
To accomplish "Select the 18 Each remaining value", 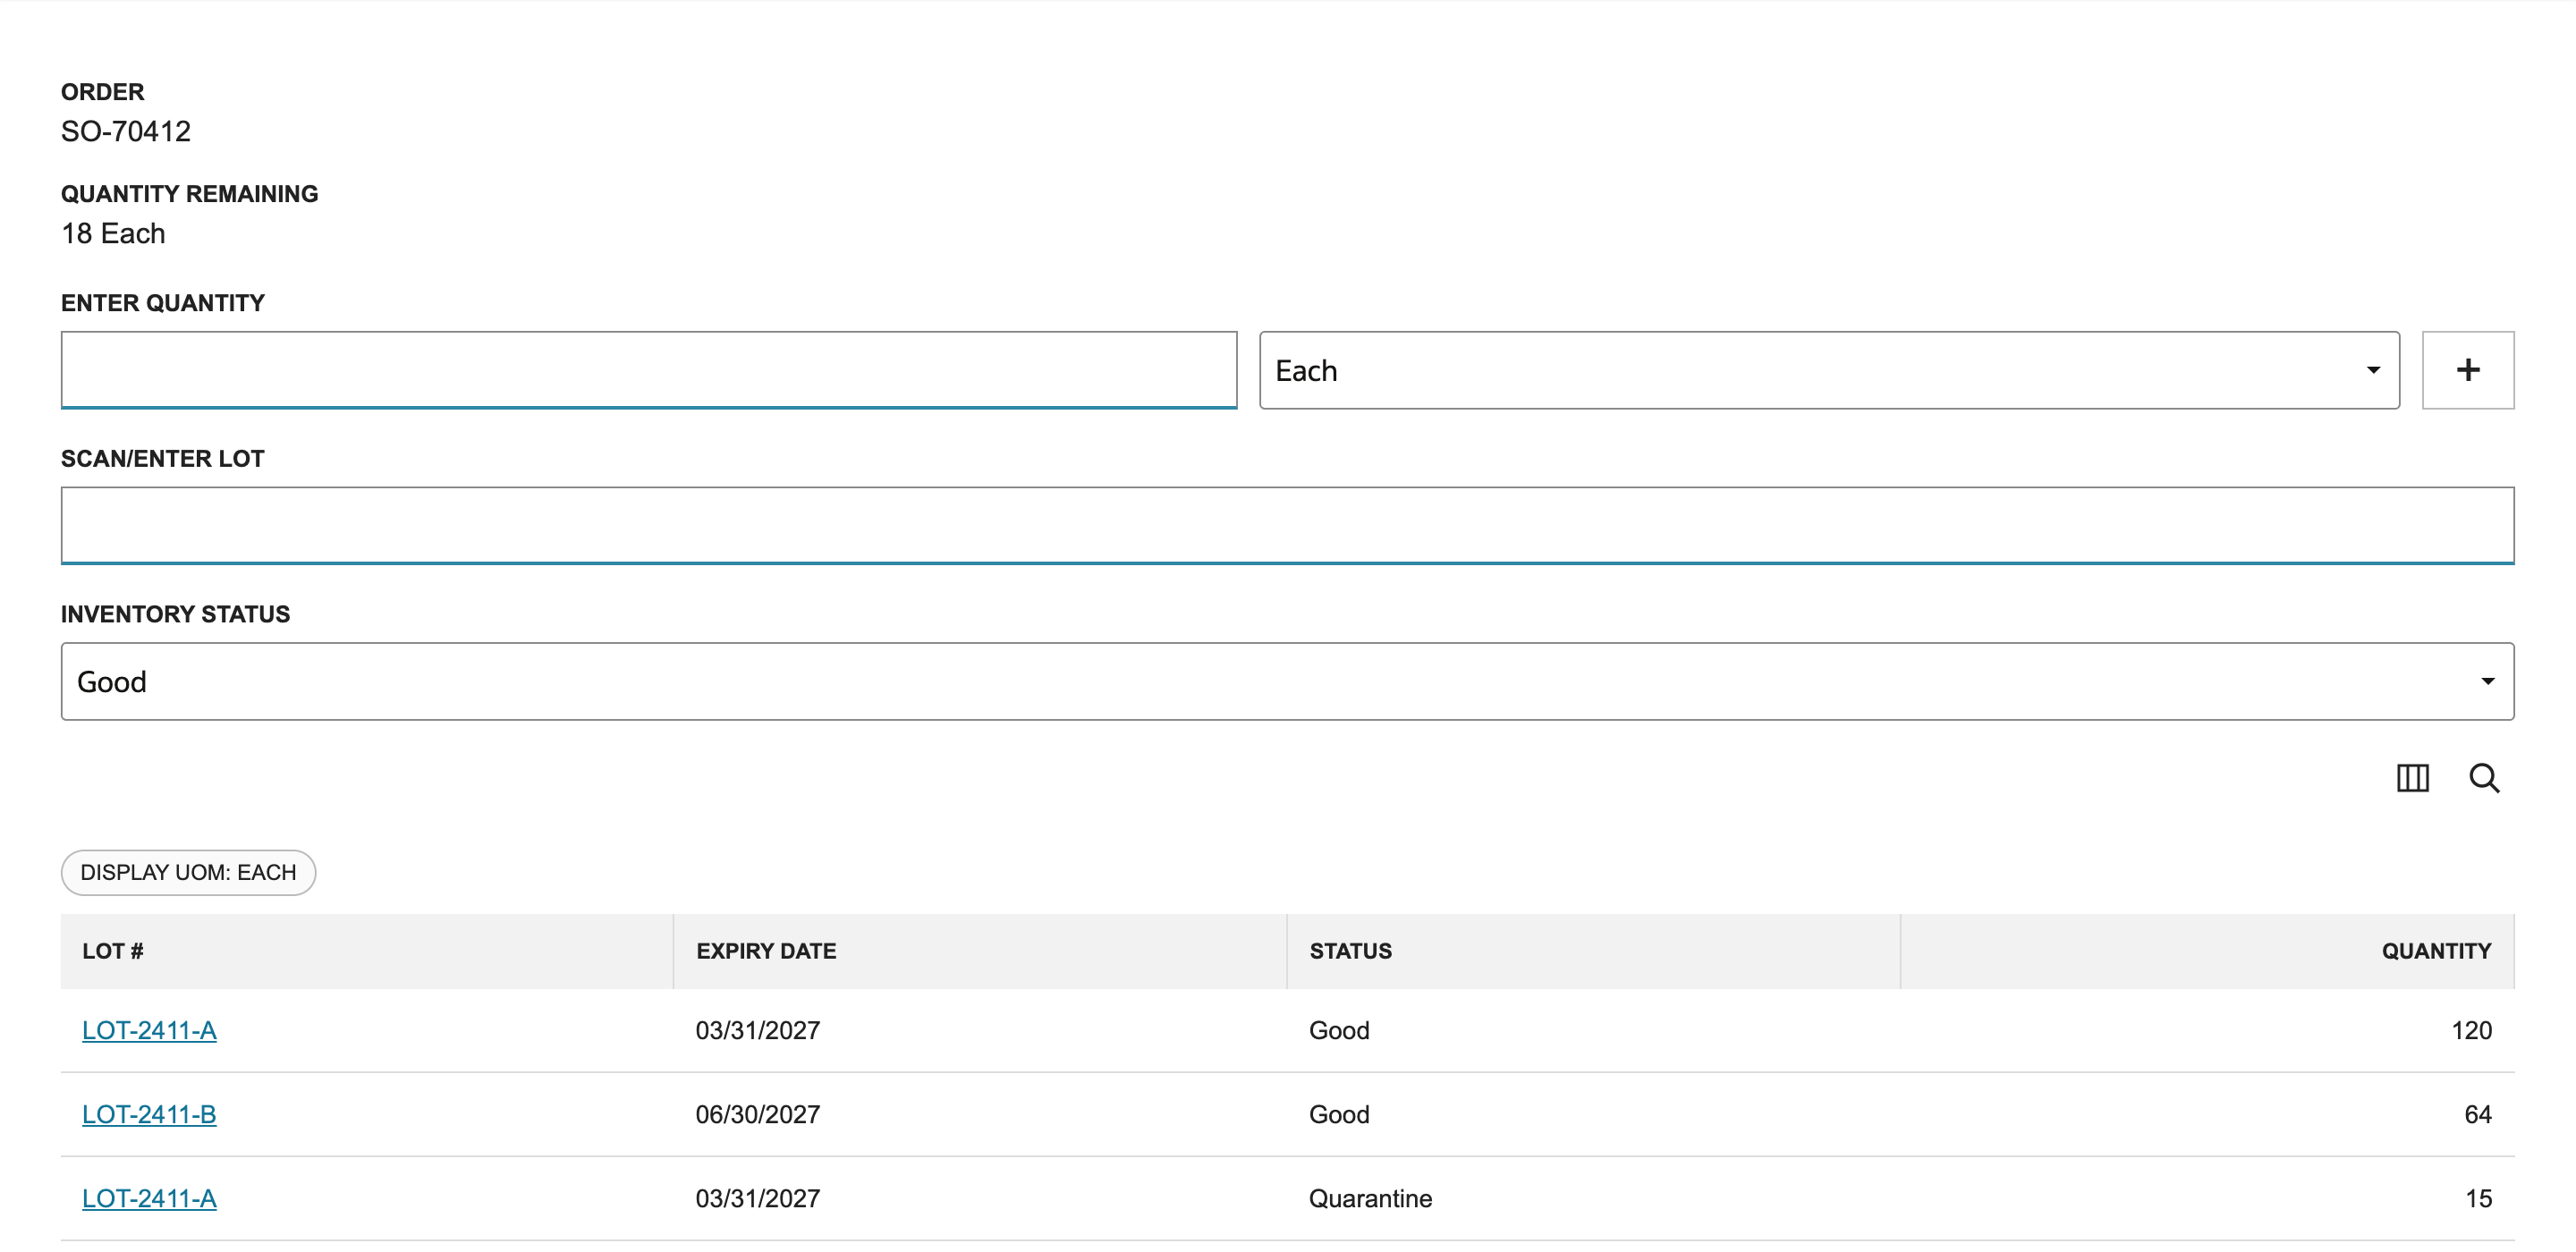I will (113, 233).
